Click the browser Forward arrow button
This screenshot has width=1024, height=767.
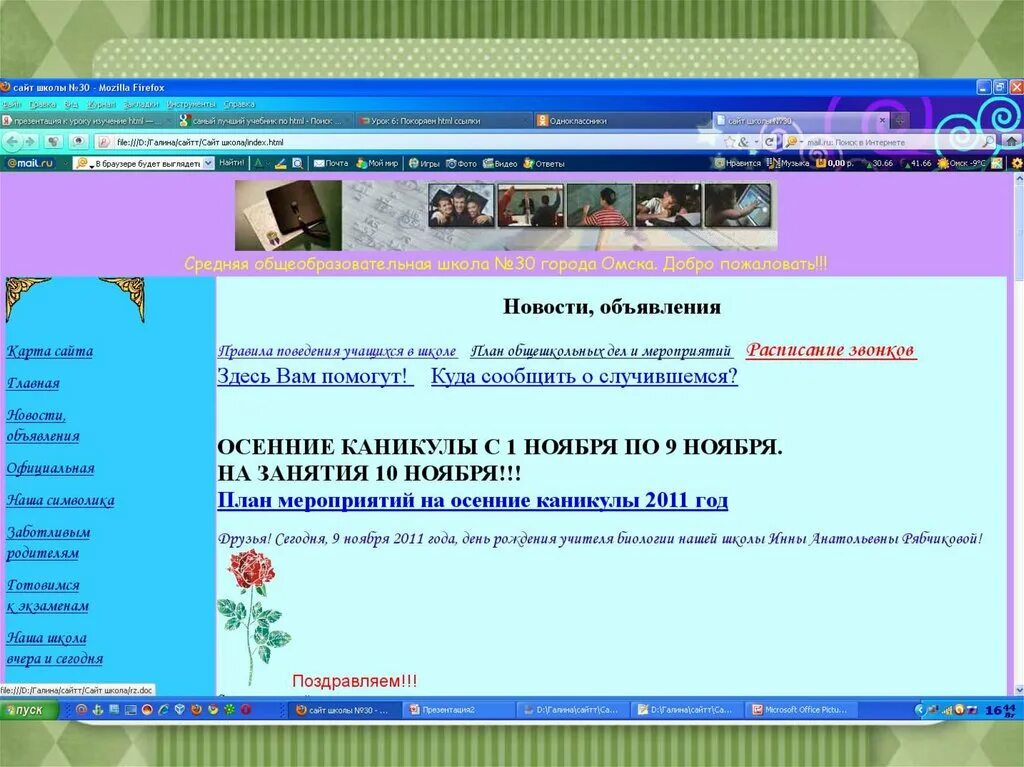pyautogui.click(x=29, y=141)
